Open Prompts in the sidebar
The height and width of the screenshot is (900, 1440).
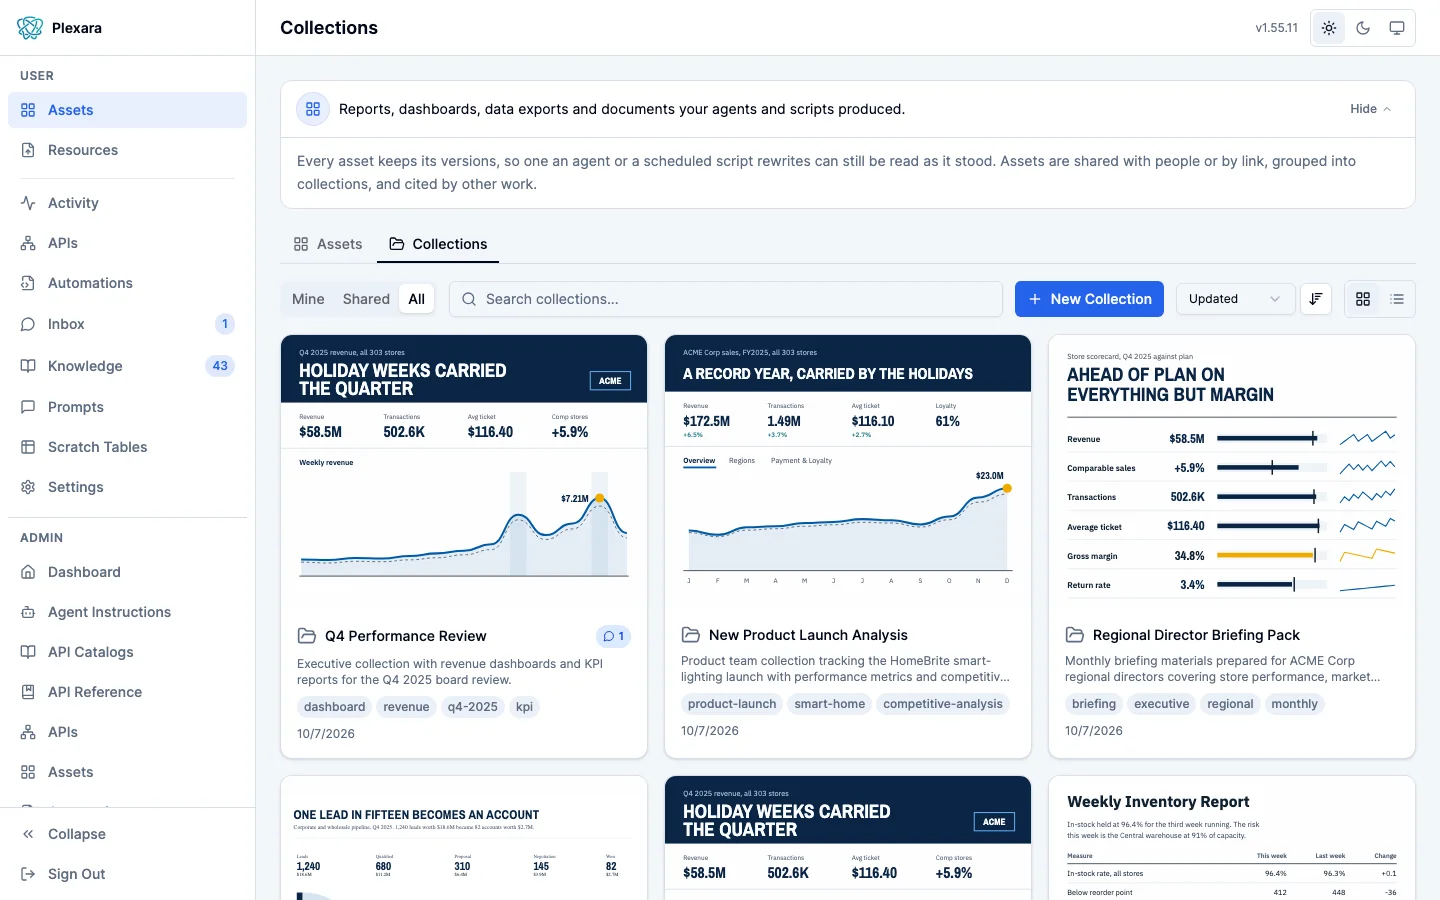(x=127, y=407)
